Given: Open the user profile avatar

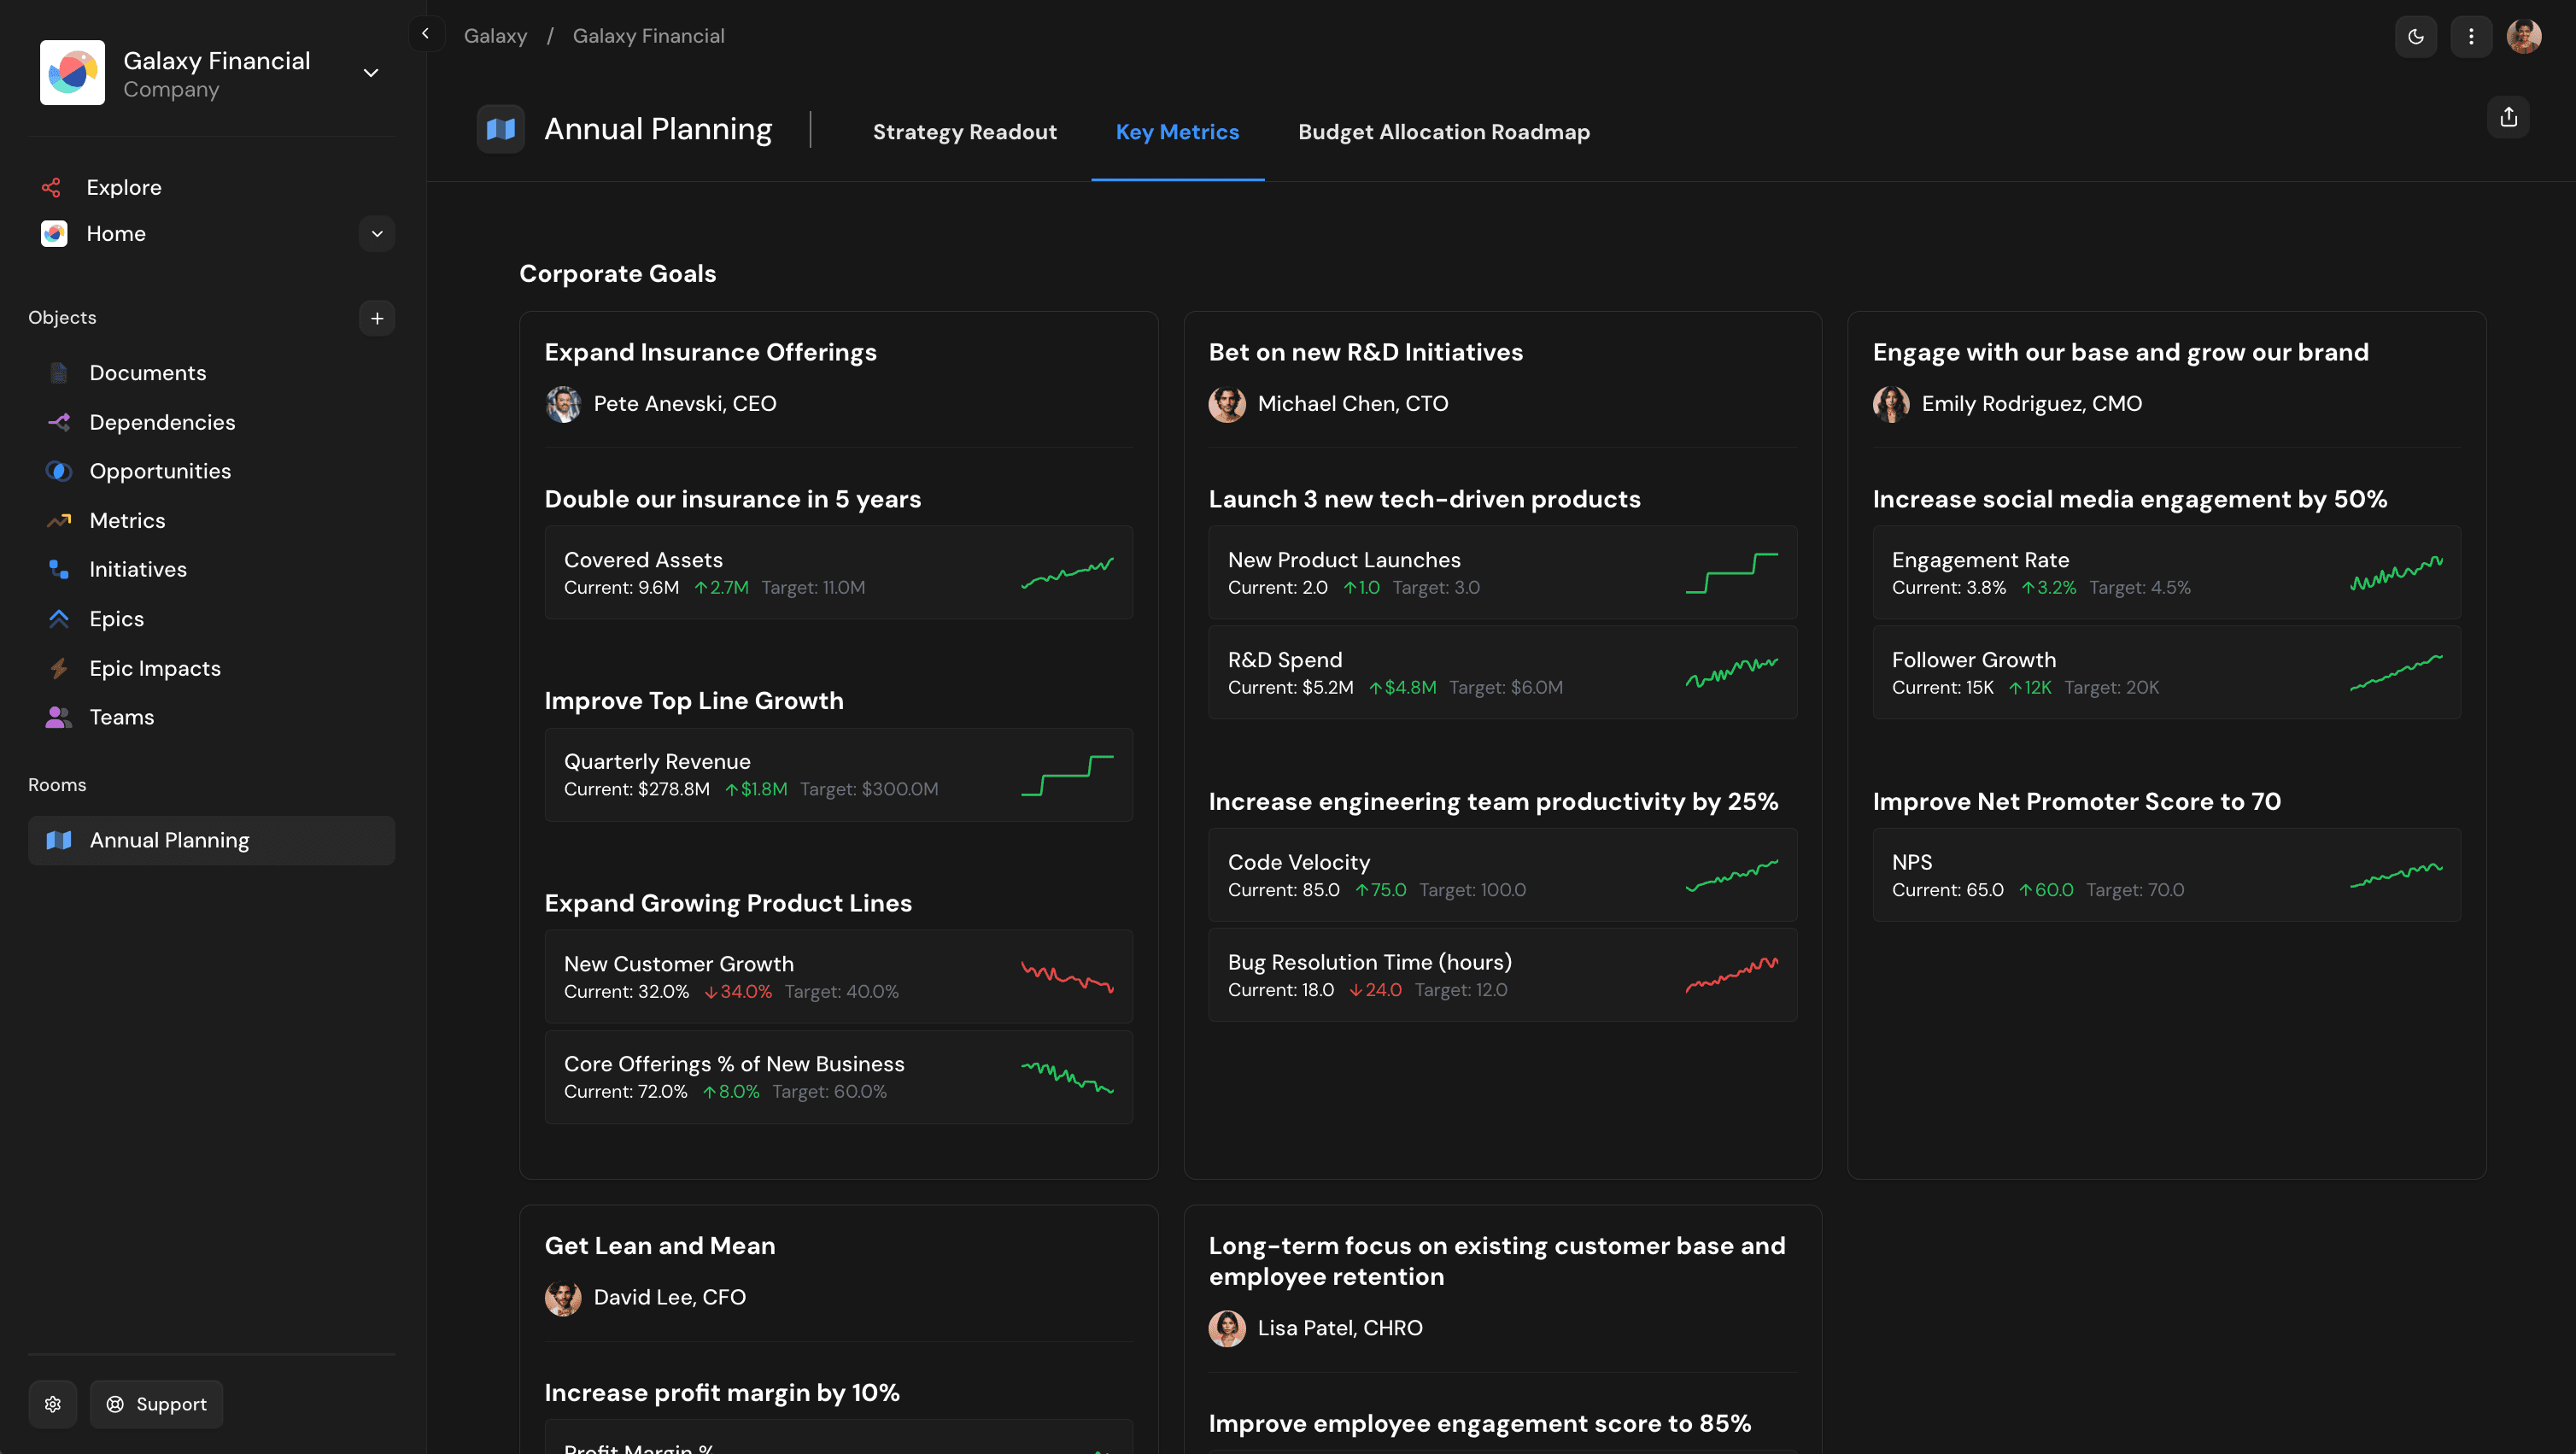Looking at the screenshot, I should point(2523,37).
